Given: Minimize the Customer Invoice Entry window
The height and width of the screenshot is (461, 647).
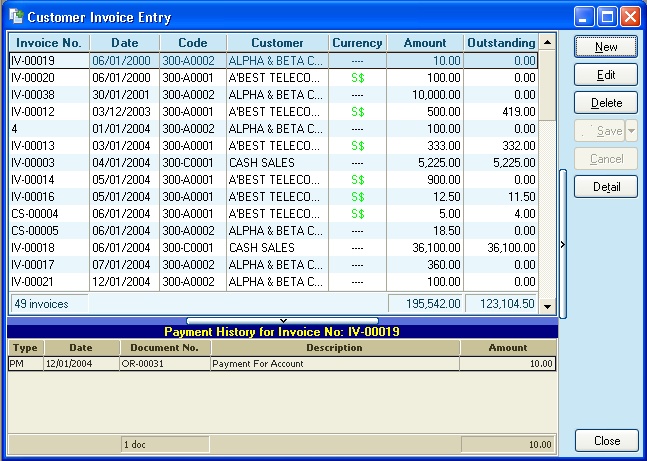Looking at the screenshot, I should coord(583,17).
